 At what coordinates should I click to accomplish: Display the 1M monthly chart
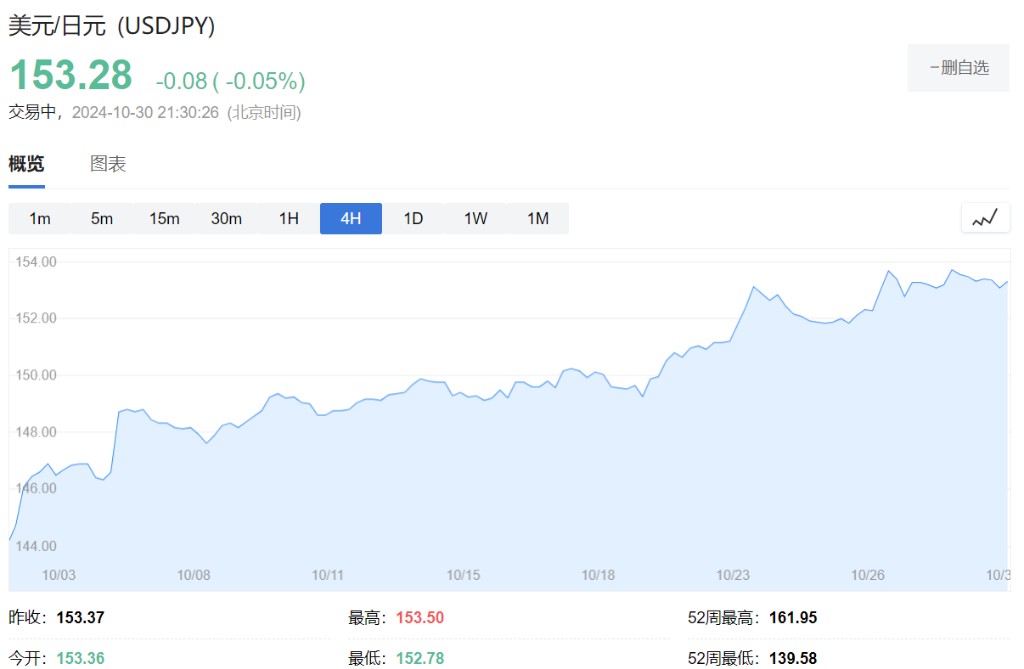[538, 219]
